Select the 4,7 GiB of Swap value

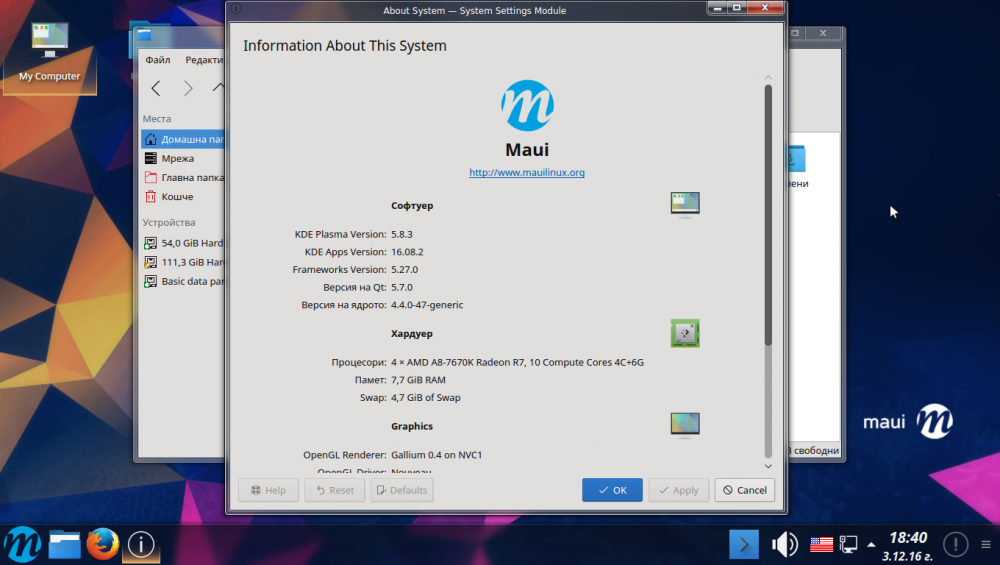coord(426,397)
